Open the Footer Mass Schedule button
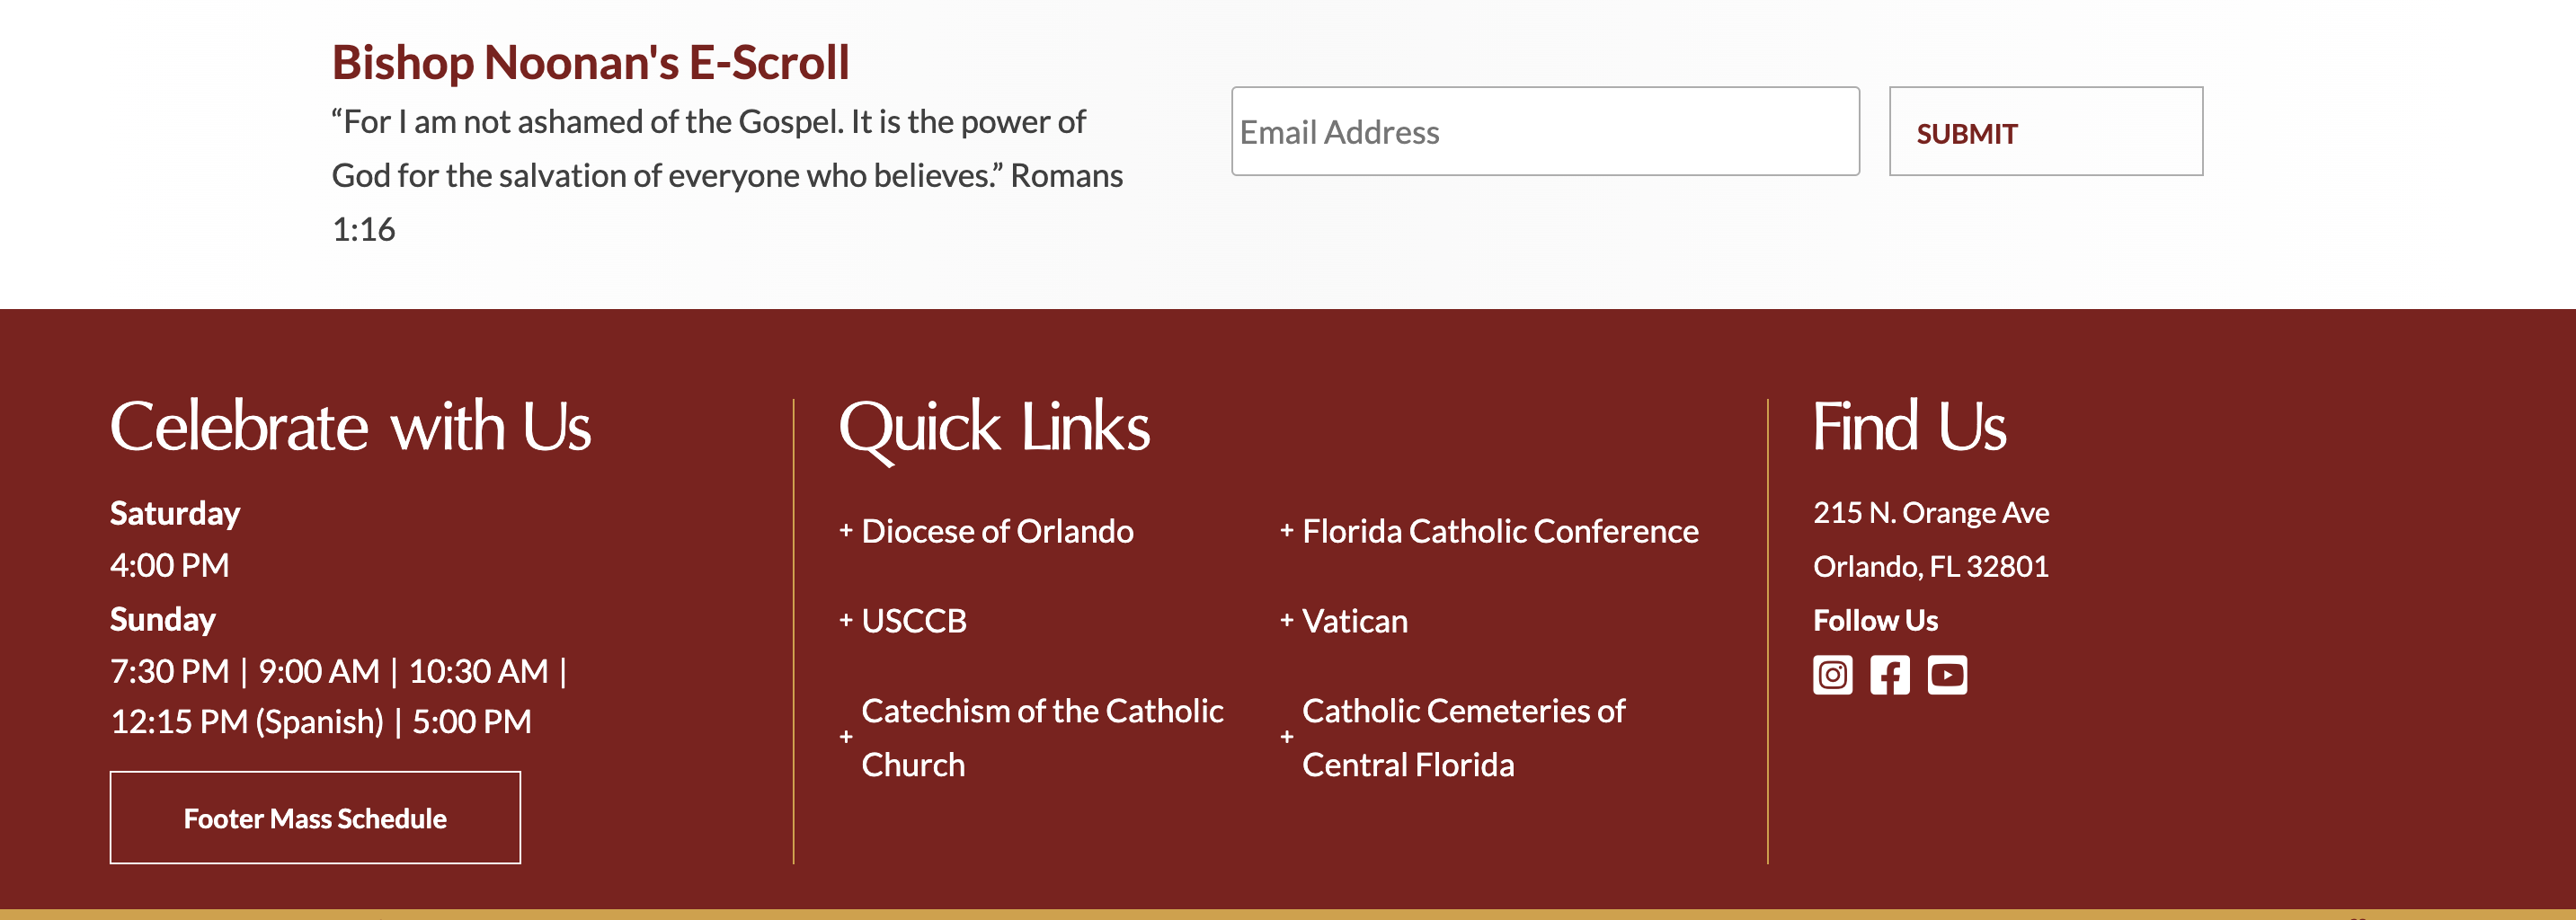 tap(315, 817)
